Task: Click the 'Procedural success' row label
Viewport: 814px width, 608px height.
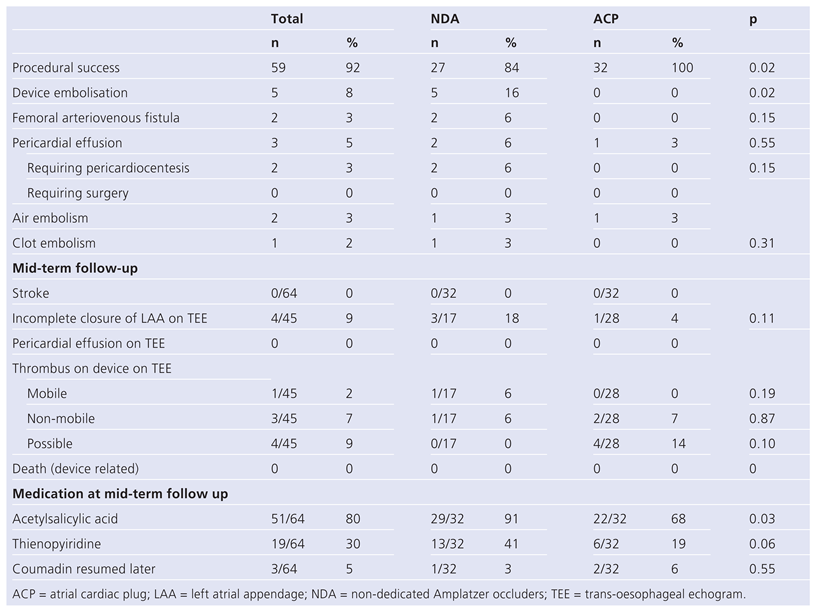Action: 66,68
